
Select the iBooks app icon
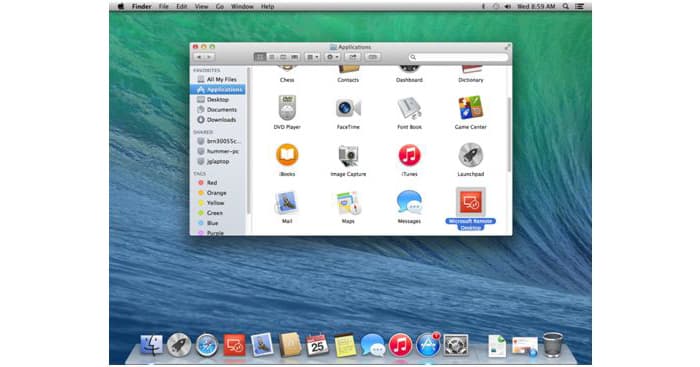pyautogui.click(x=287, y=155)
